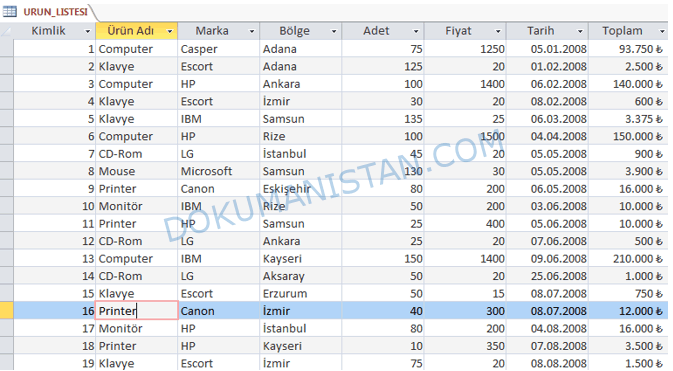673x371 pixels.
Task: Click the date 08.08.2008
Action: (547, 363)
